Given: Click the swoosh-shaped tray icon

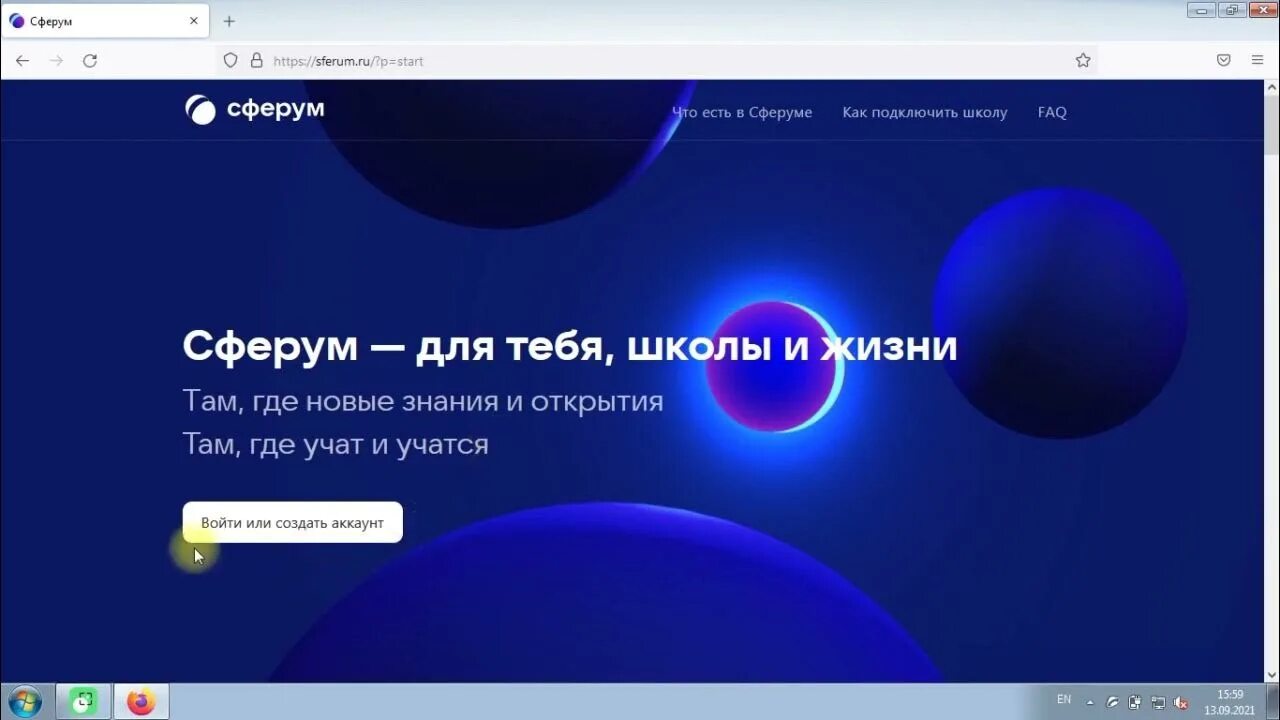Looking at the screenshot, I should click(1112, 702).
